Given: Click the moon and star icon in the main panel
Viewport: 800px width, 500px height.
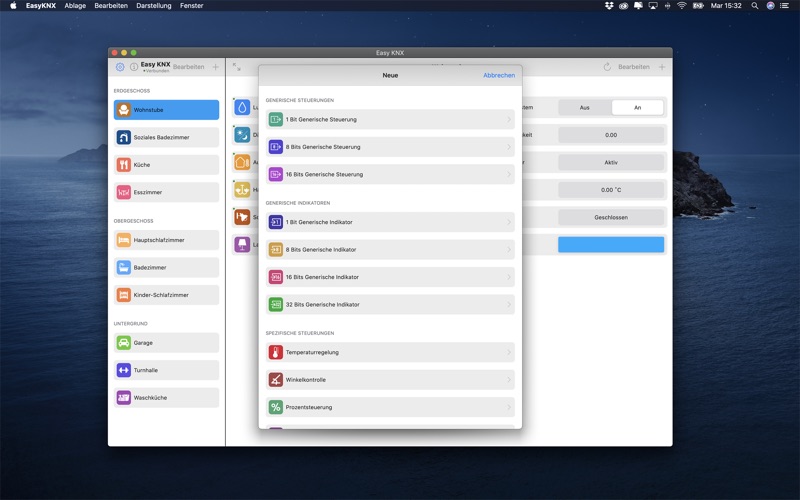Looking at the screenshot, I should pos(242,135).
